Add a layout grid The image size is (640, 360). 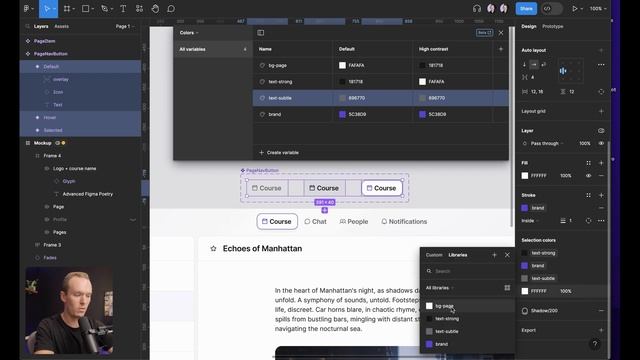tap(601, 111)
